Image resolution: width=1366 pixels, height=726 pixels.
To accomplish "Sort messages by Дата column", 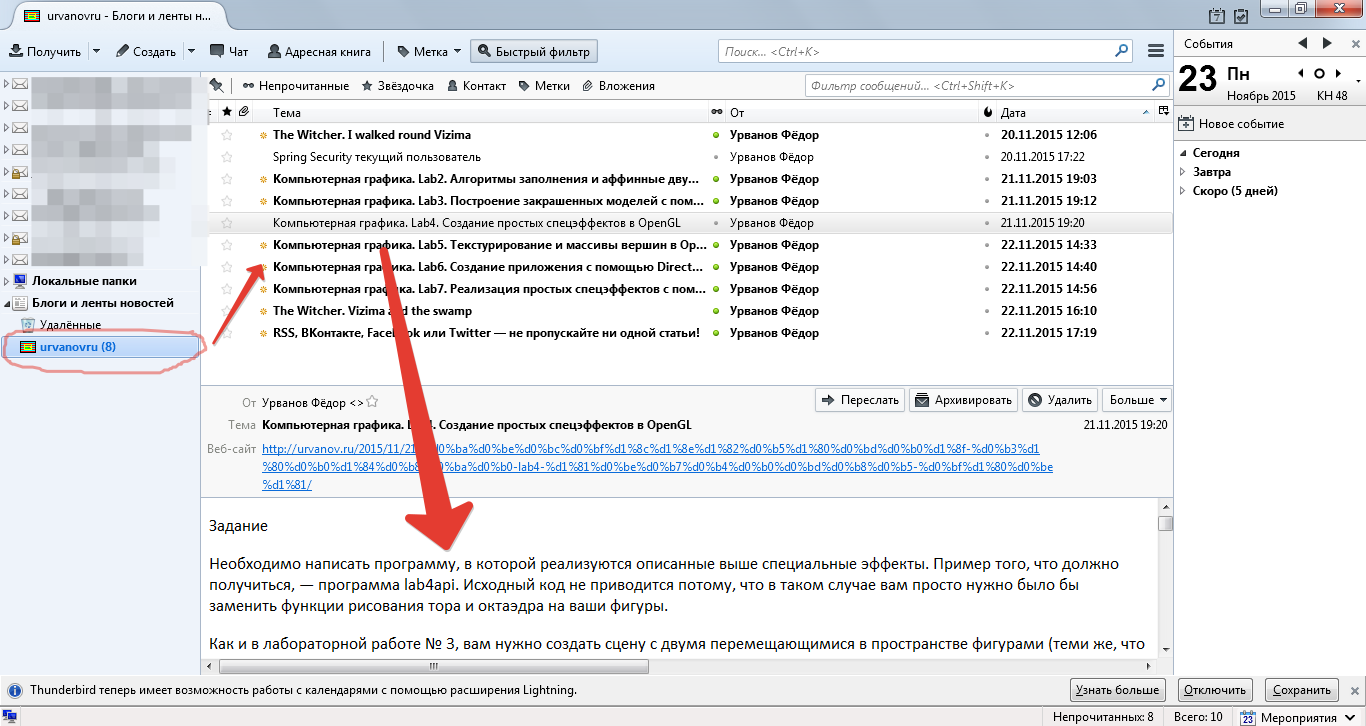I will [x=1075, y=113].
